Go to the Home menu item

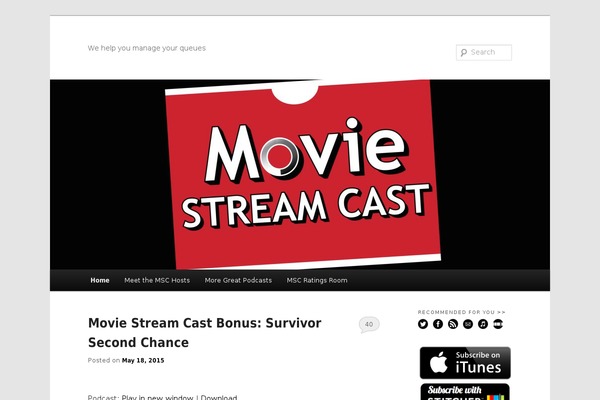tap(100, 280)
